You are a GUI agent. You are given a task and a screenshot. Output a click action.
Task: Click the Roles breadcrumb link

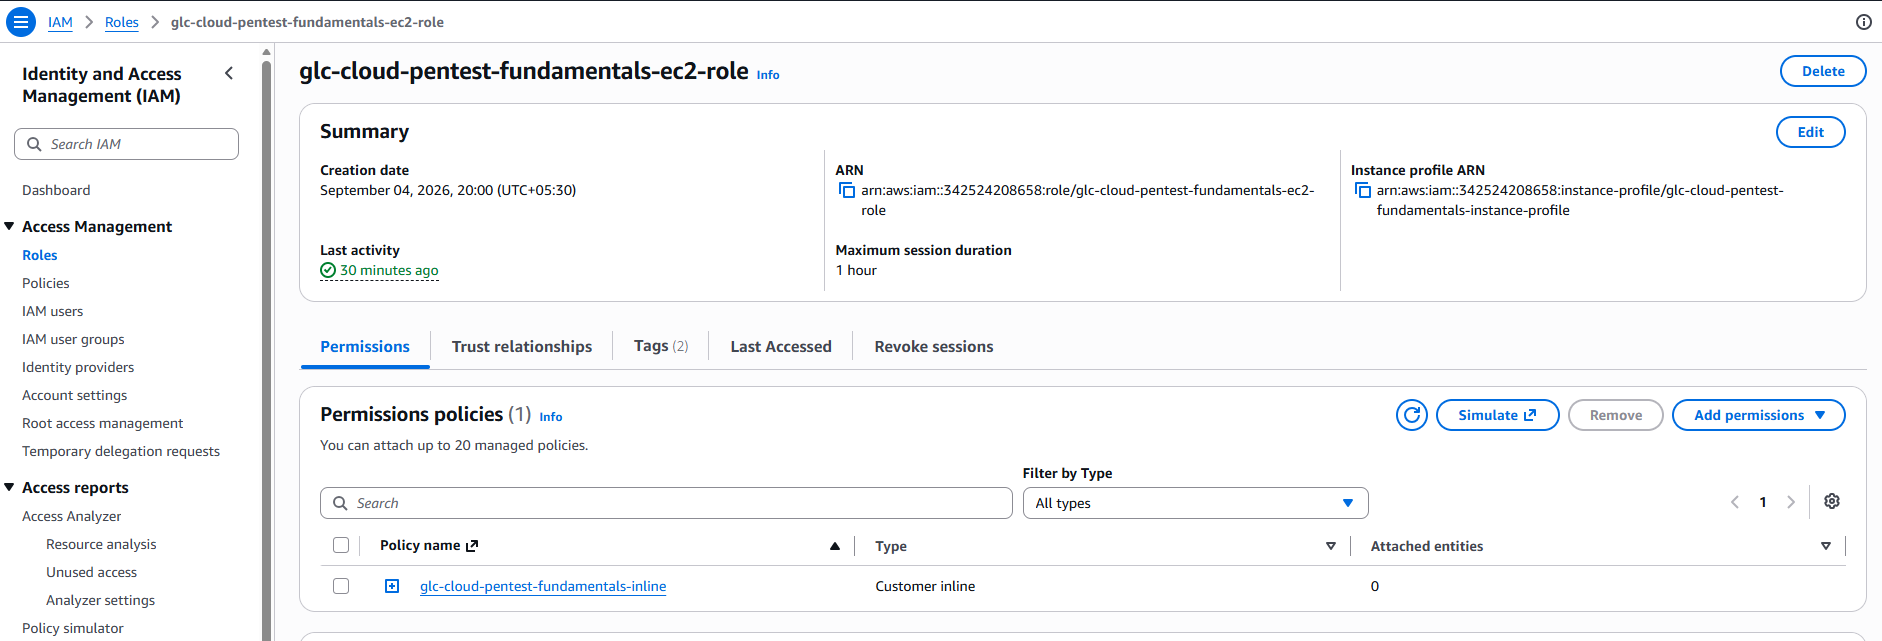click(x=122, y=22)
